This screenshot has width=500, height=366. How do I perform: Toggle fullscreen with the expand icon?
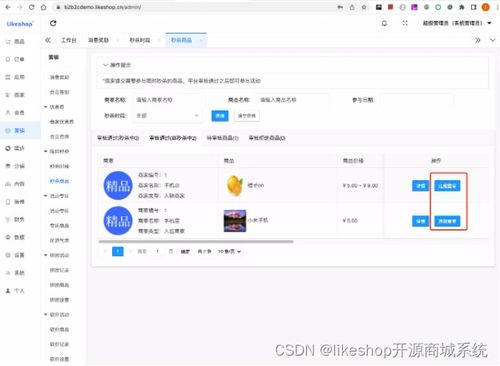[405, 23]
